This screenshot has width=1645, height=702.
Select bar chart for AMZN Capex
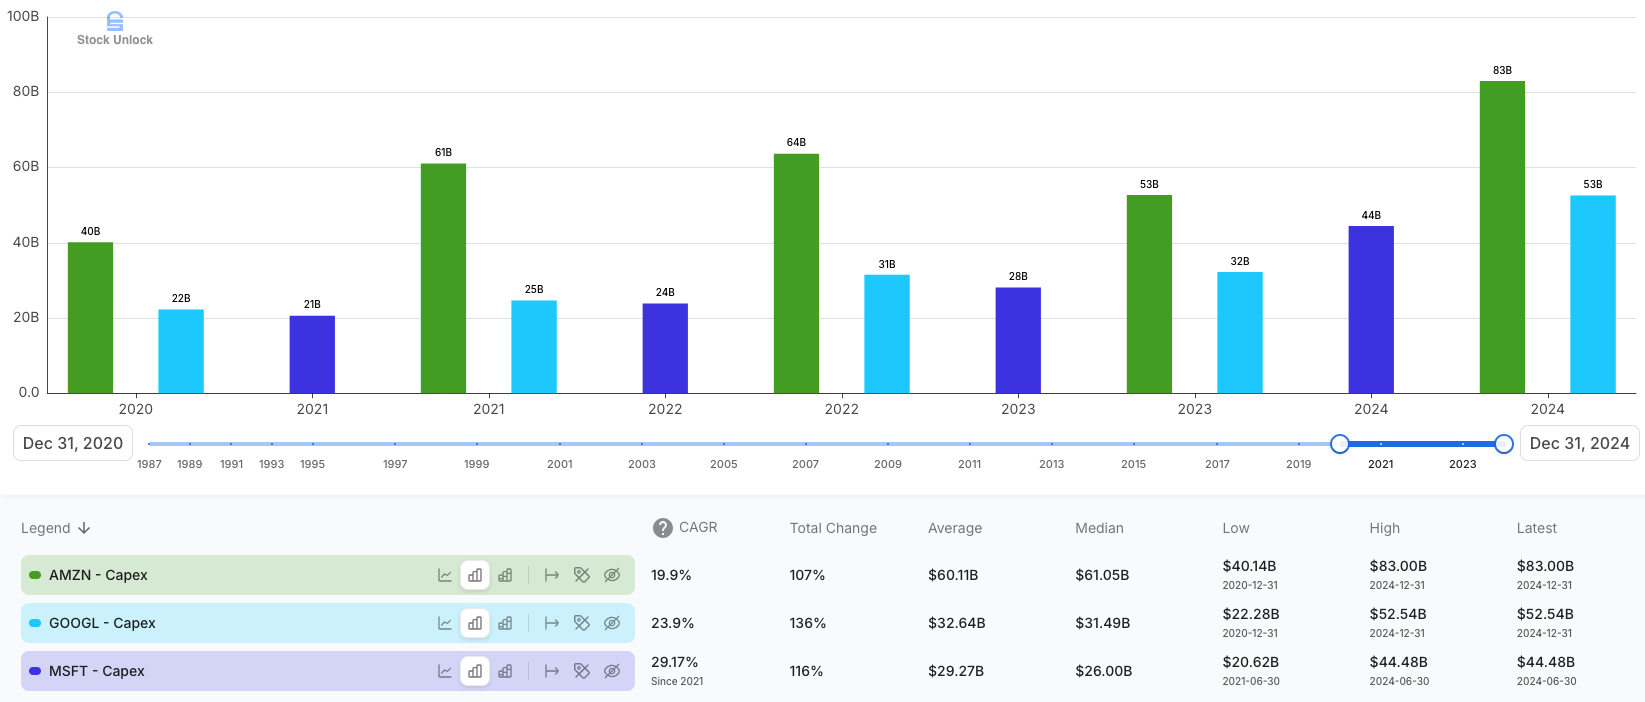tap(475, 575)
